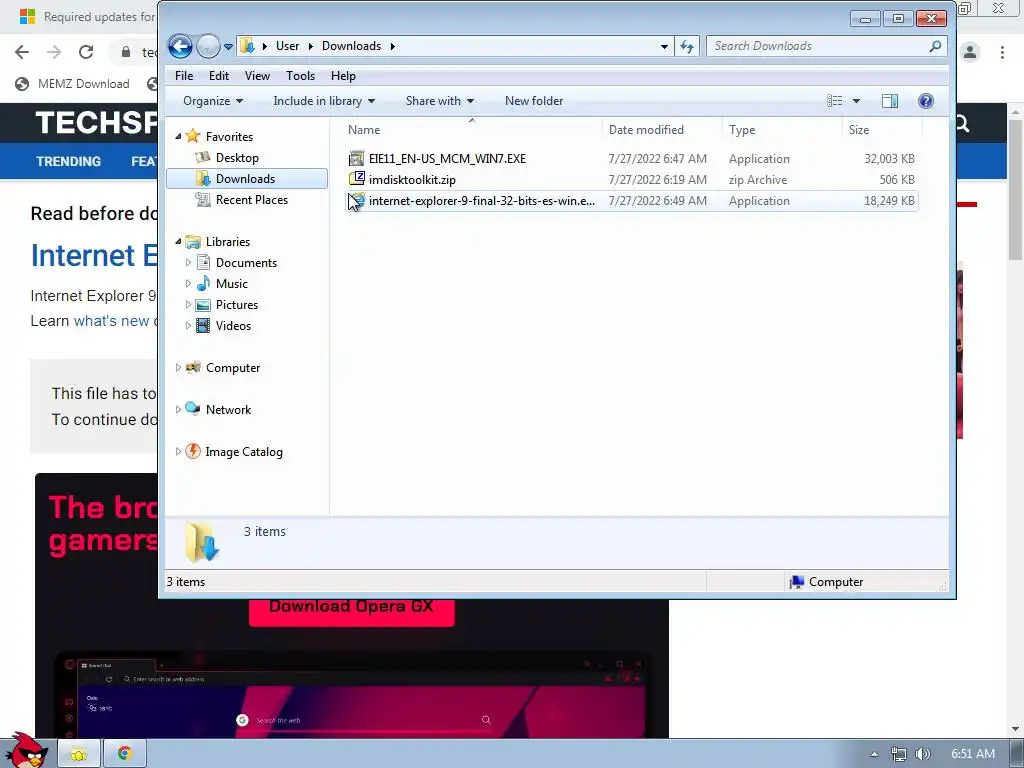Click New folder button
The image size is (1024, 768).
[534, 101]
